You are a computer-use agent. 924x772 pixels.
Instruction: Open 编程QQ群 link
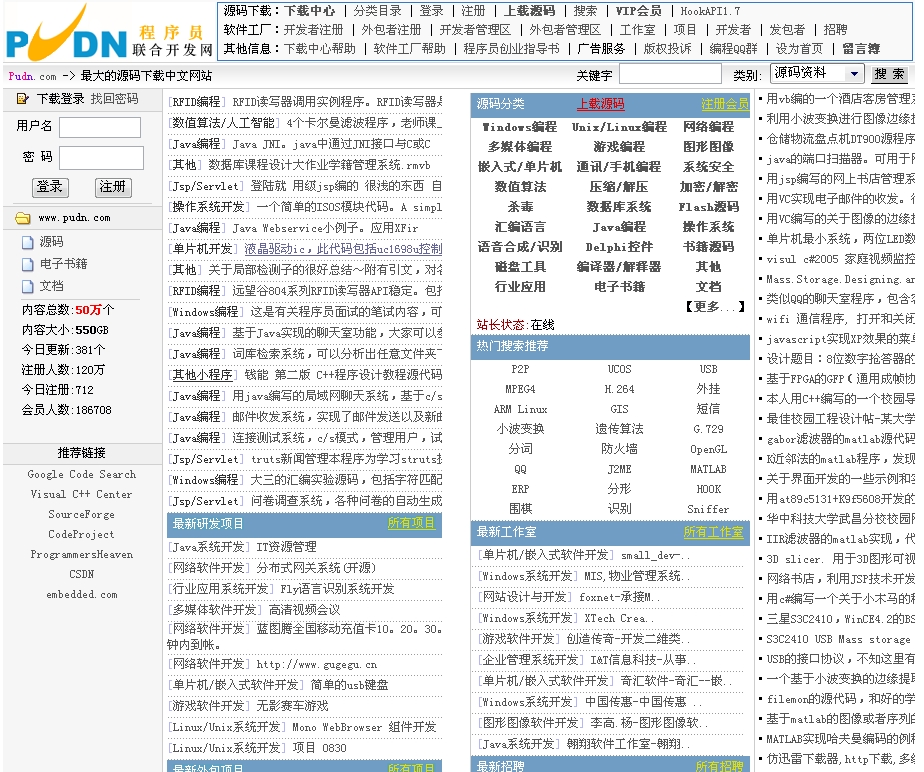pyautogui.click(x=733, y=49)
